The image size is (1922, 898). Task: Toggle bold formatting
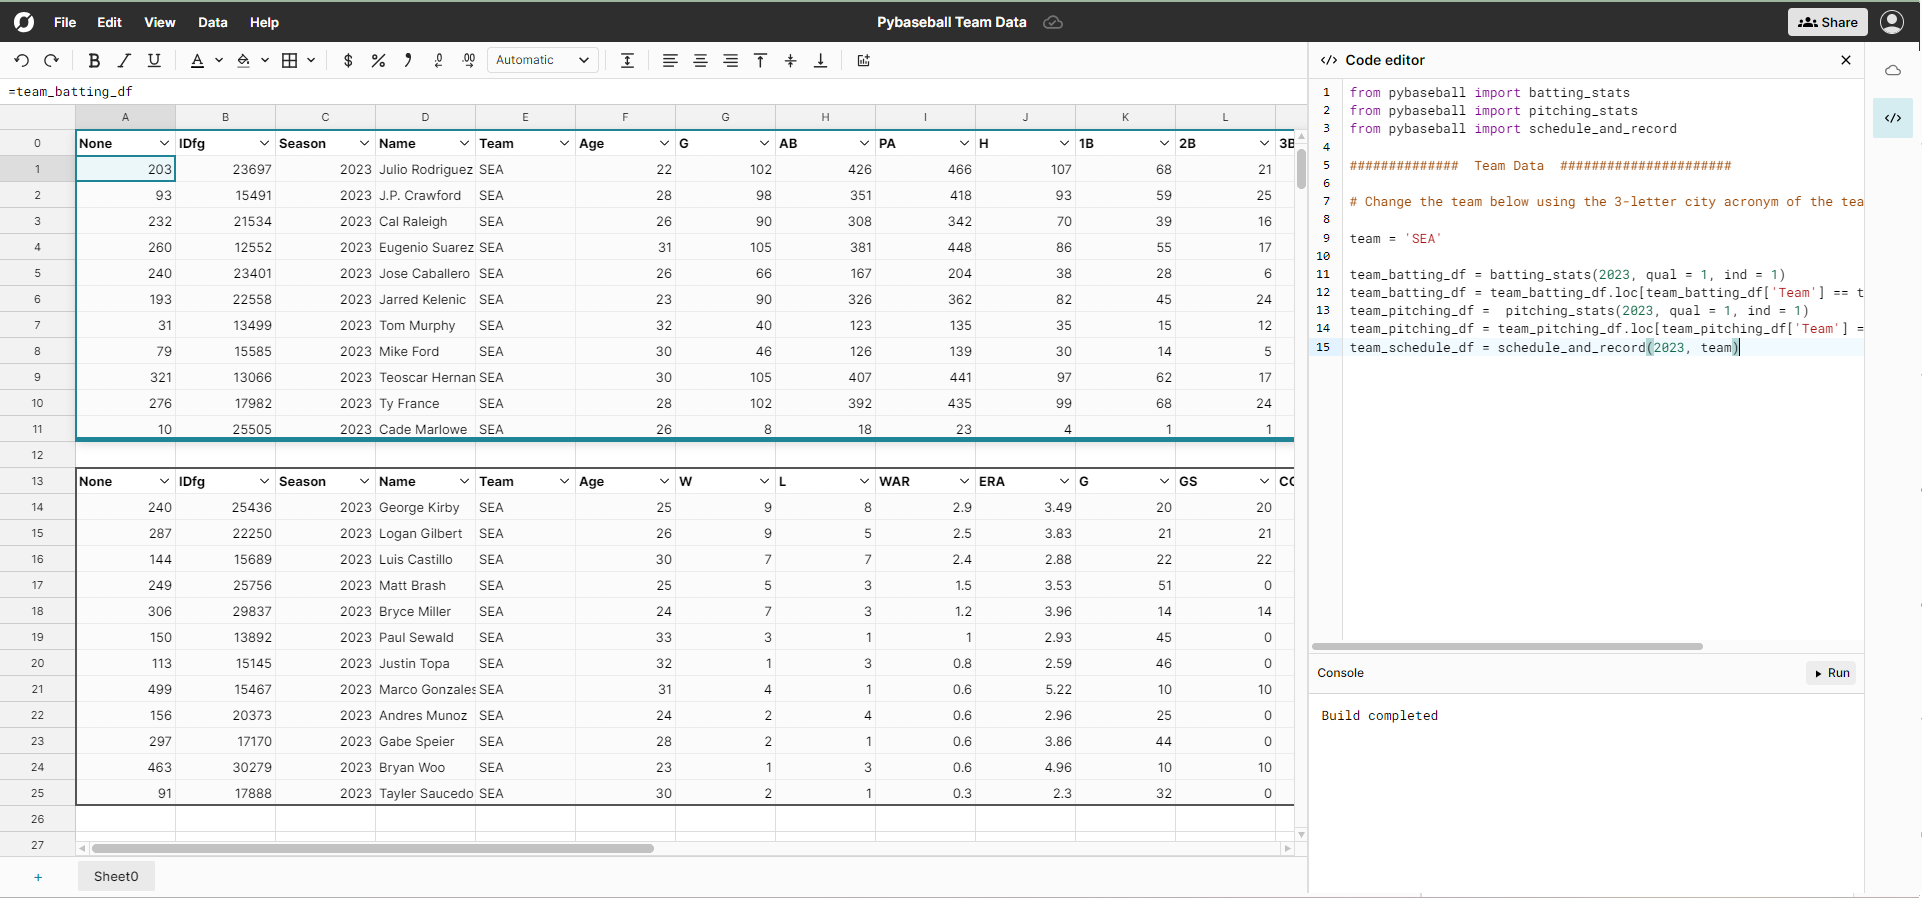tap(94, 61)
